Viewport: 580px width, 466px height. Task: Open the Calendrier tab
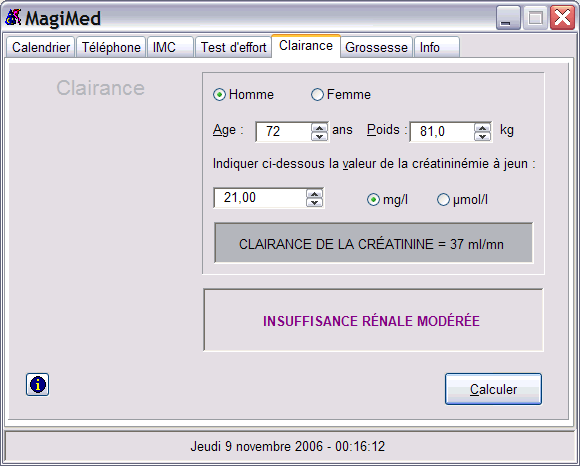41,47
